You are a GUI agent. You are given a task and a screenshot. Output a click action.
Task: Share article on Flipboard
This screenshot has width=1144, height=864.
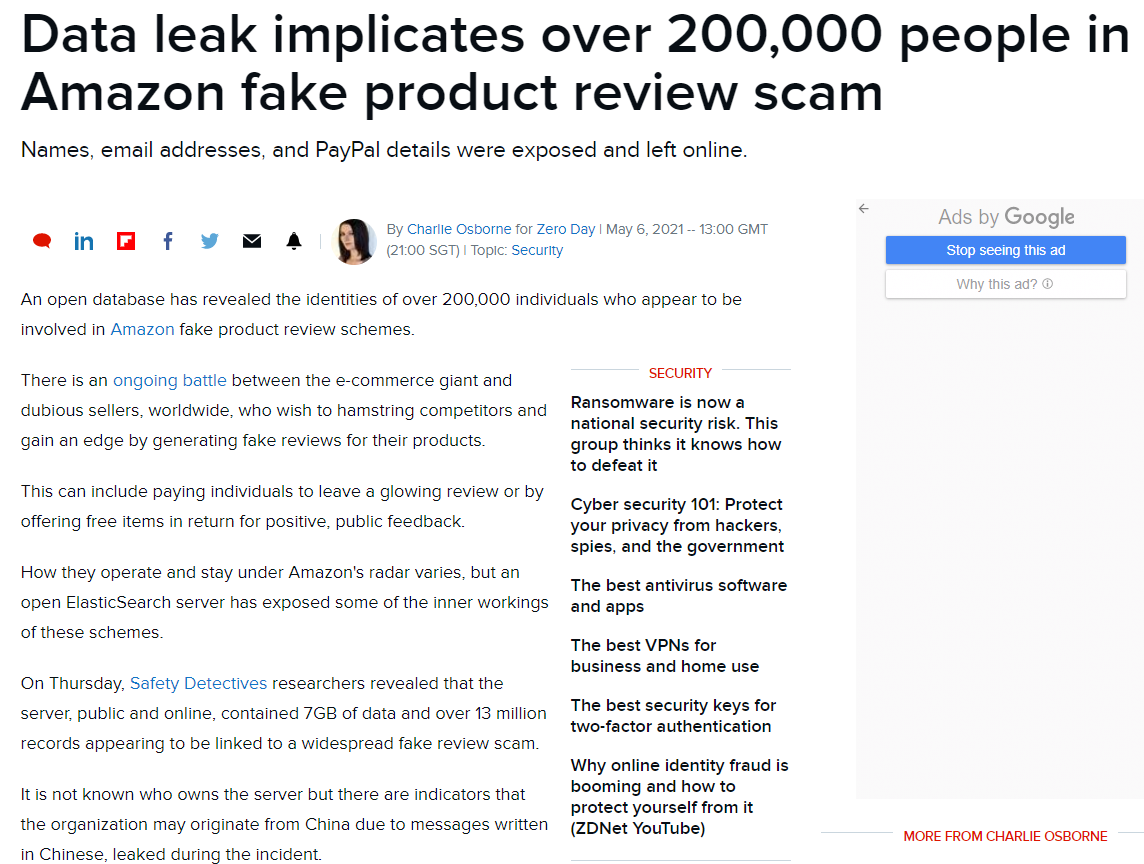point(126,241)
